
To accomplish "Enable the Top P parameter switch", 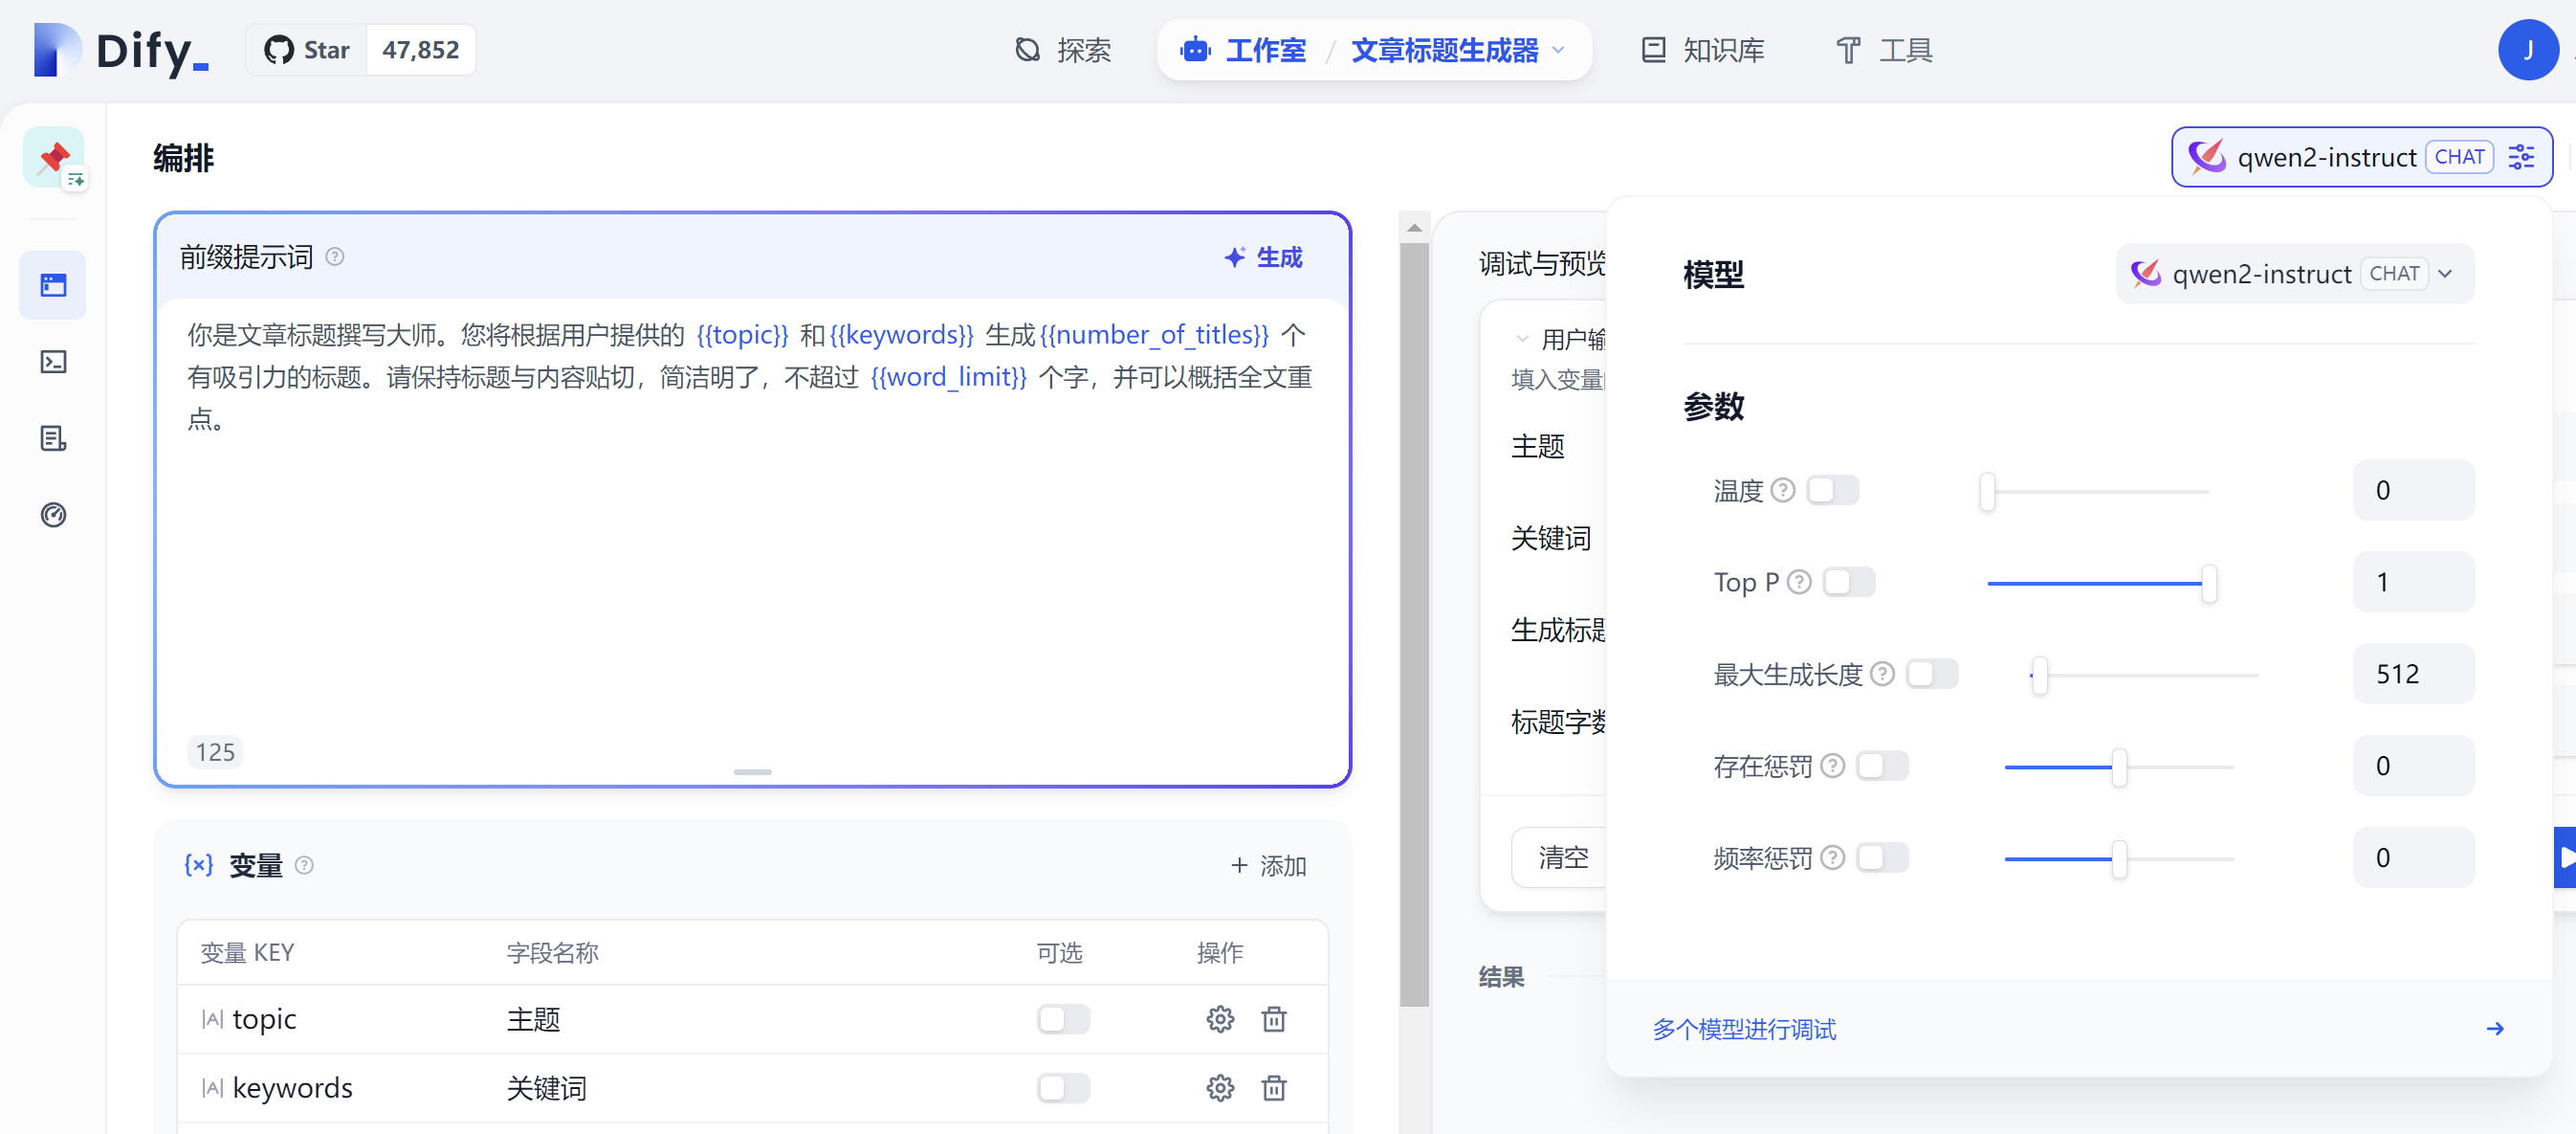I will pos(1848,581).
